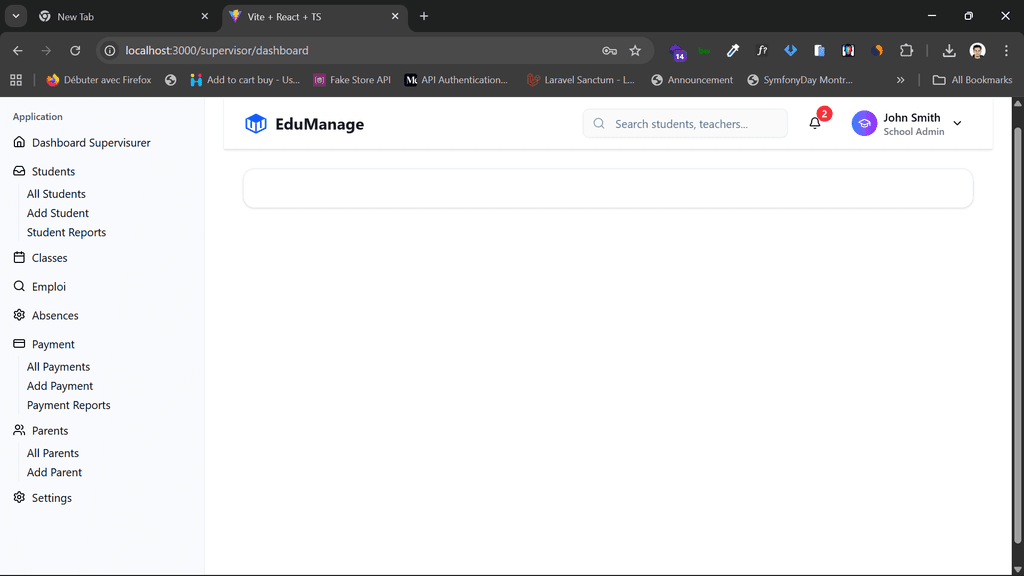Reload the page with refresh icon
This screenshot has height=576, width=1024.
(75, 50)
